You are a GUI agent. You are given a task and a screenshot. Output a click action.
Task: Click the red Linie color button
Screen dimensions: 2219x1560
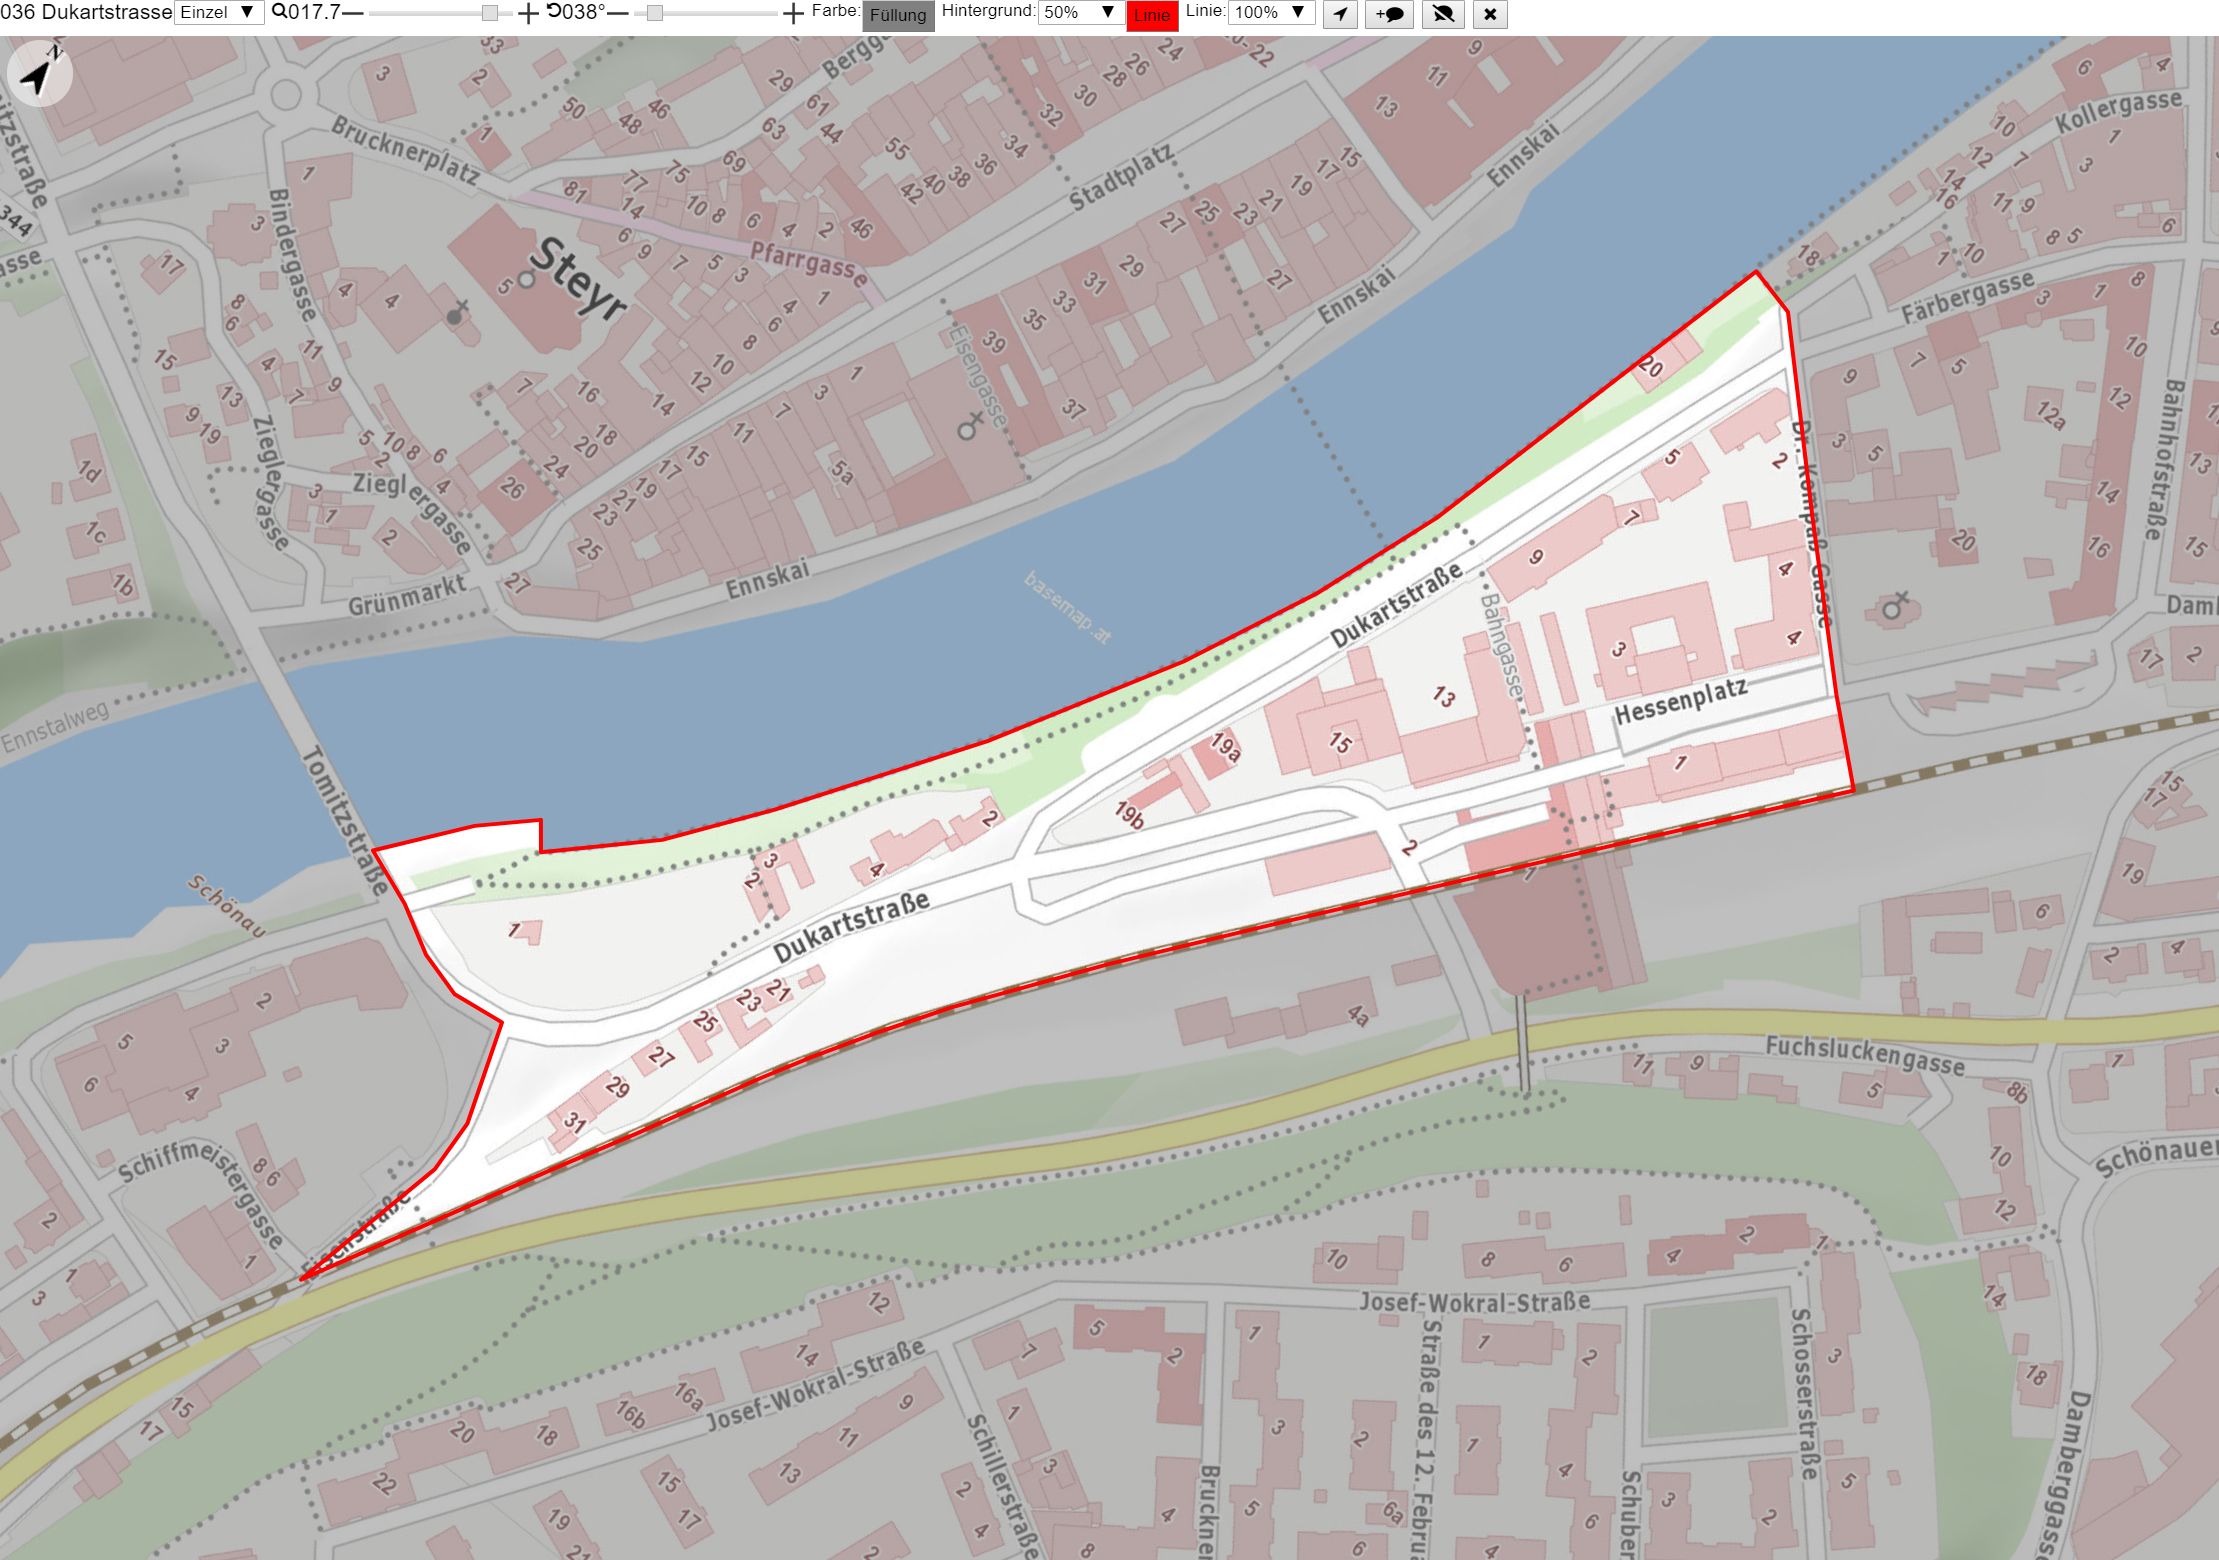click(x=1152, y=15)
